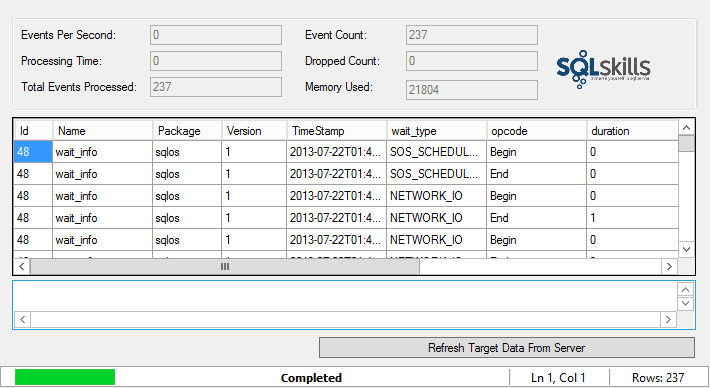The height and width of the screenshot is (388, 710).
Task: Click the Rows: 237 status indicator
Action: tap(658, 378)
